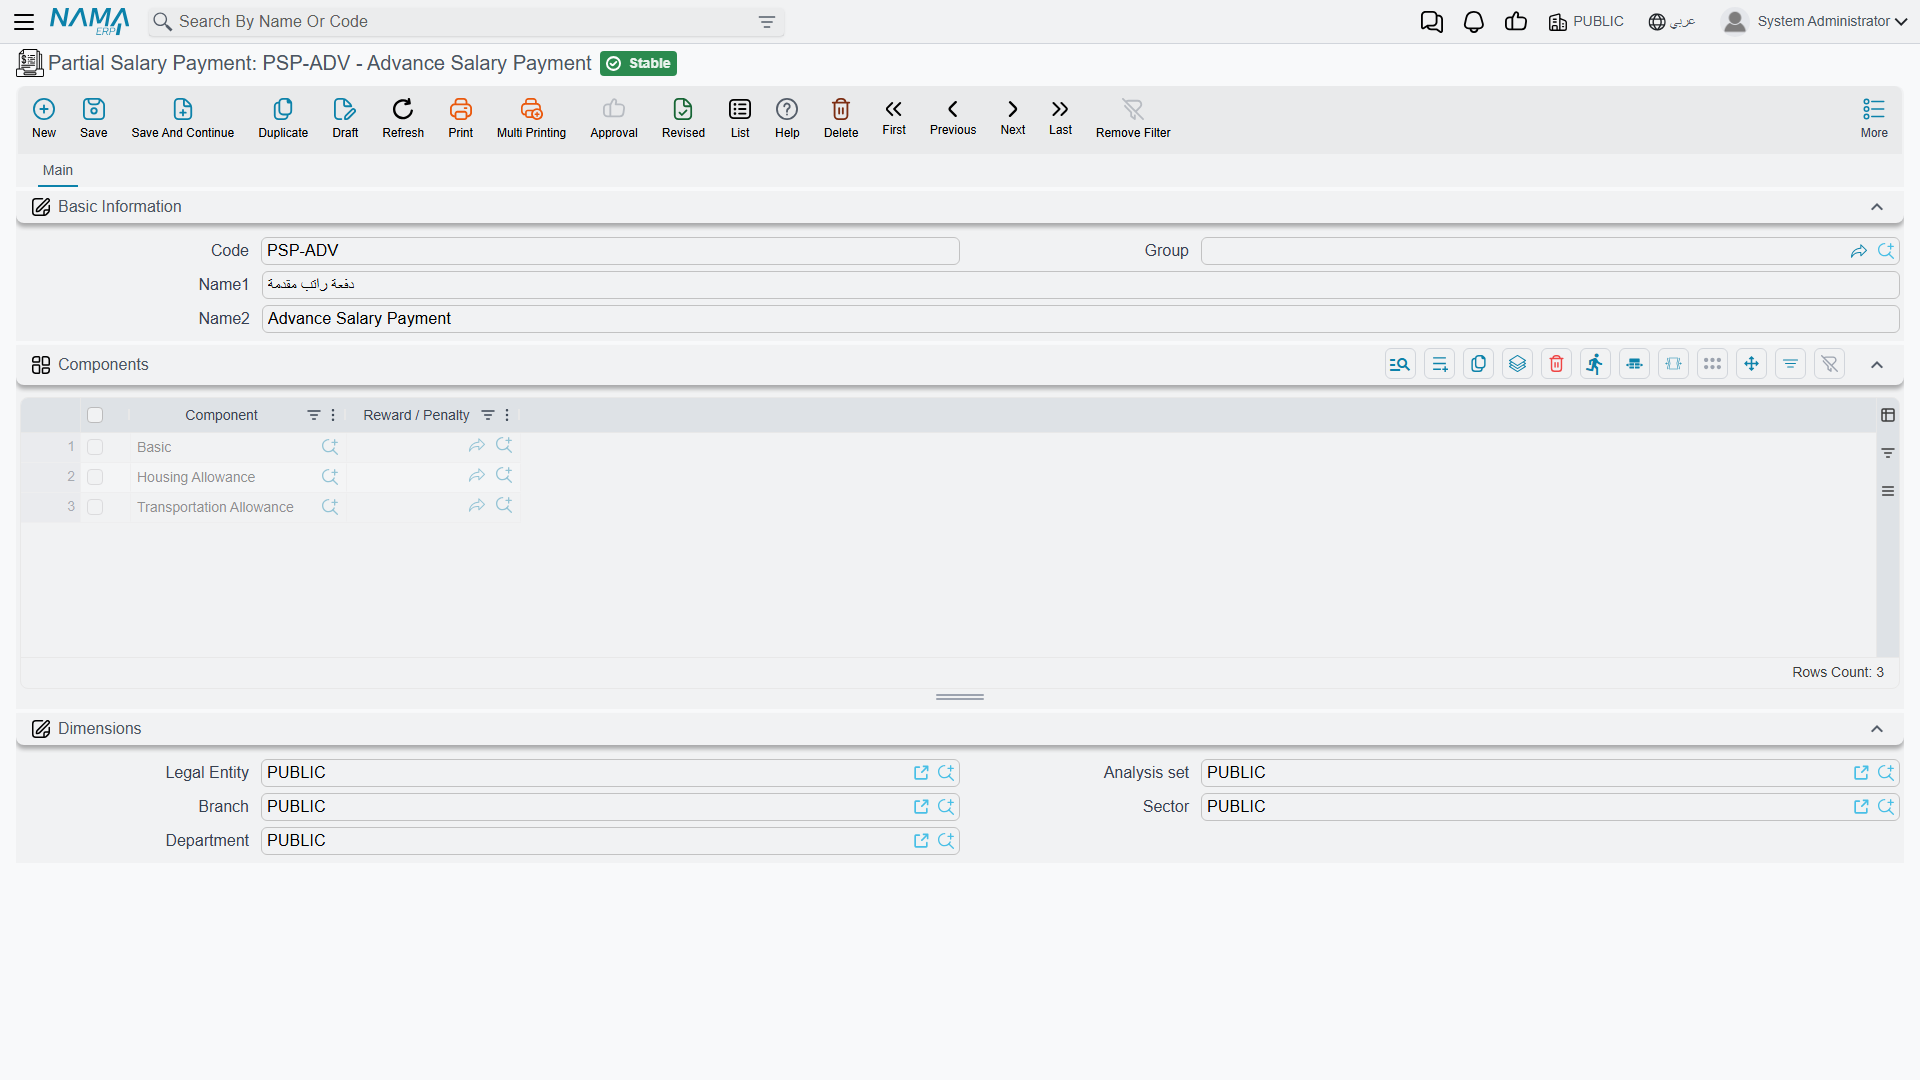Mark record as Draft
The image size is (1920, 1080).
tap(345, 118)
